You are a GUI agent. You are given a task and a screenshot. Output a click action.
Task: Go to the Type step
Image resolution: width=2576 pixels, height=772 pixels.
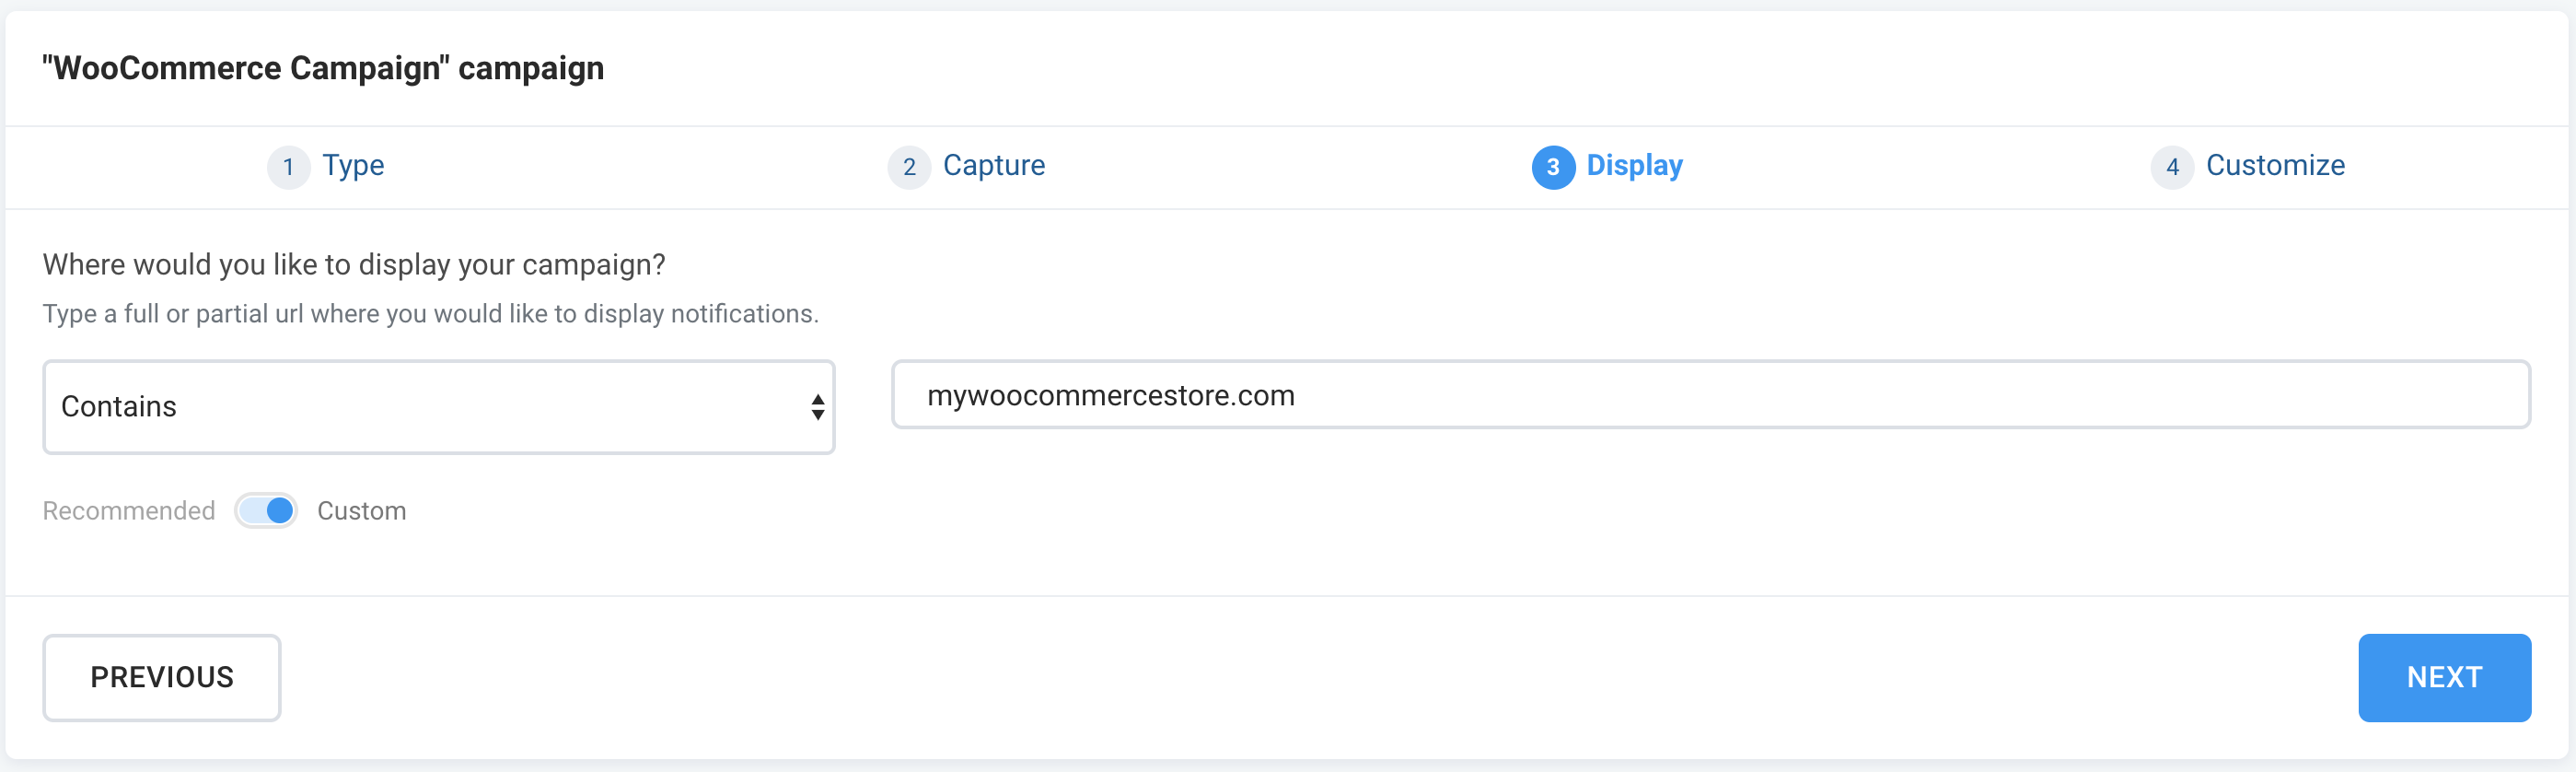[x=353, y=165]
